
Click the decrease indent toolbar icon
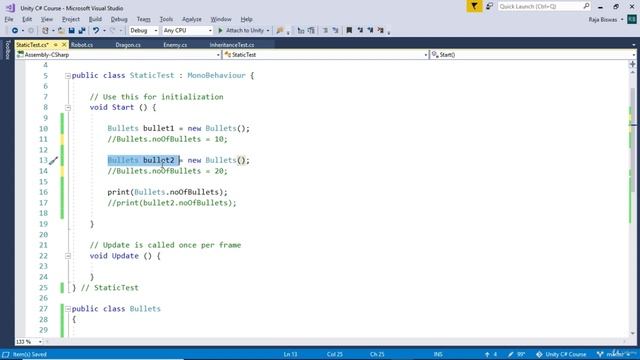[301, 31]
